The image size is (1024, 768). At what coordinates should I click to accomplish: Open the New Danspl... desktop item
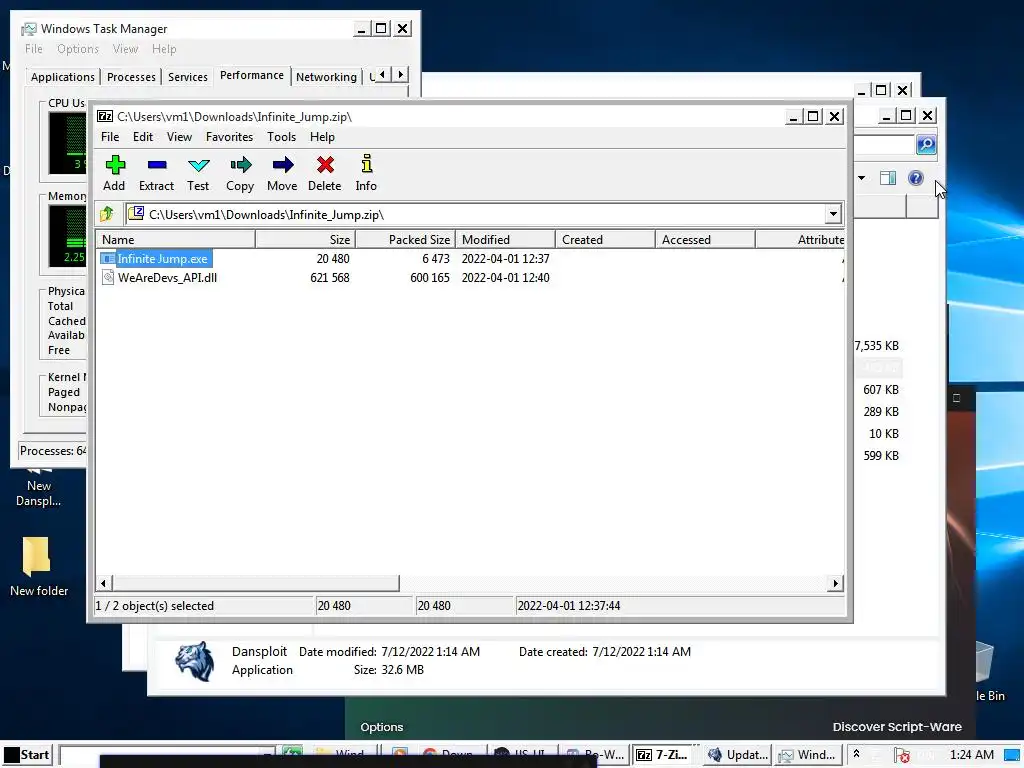pos(39,487)
